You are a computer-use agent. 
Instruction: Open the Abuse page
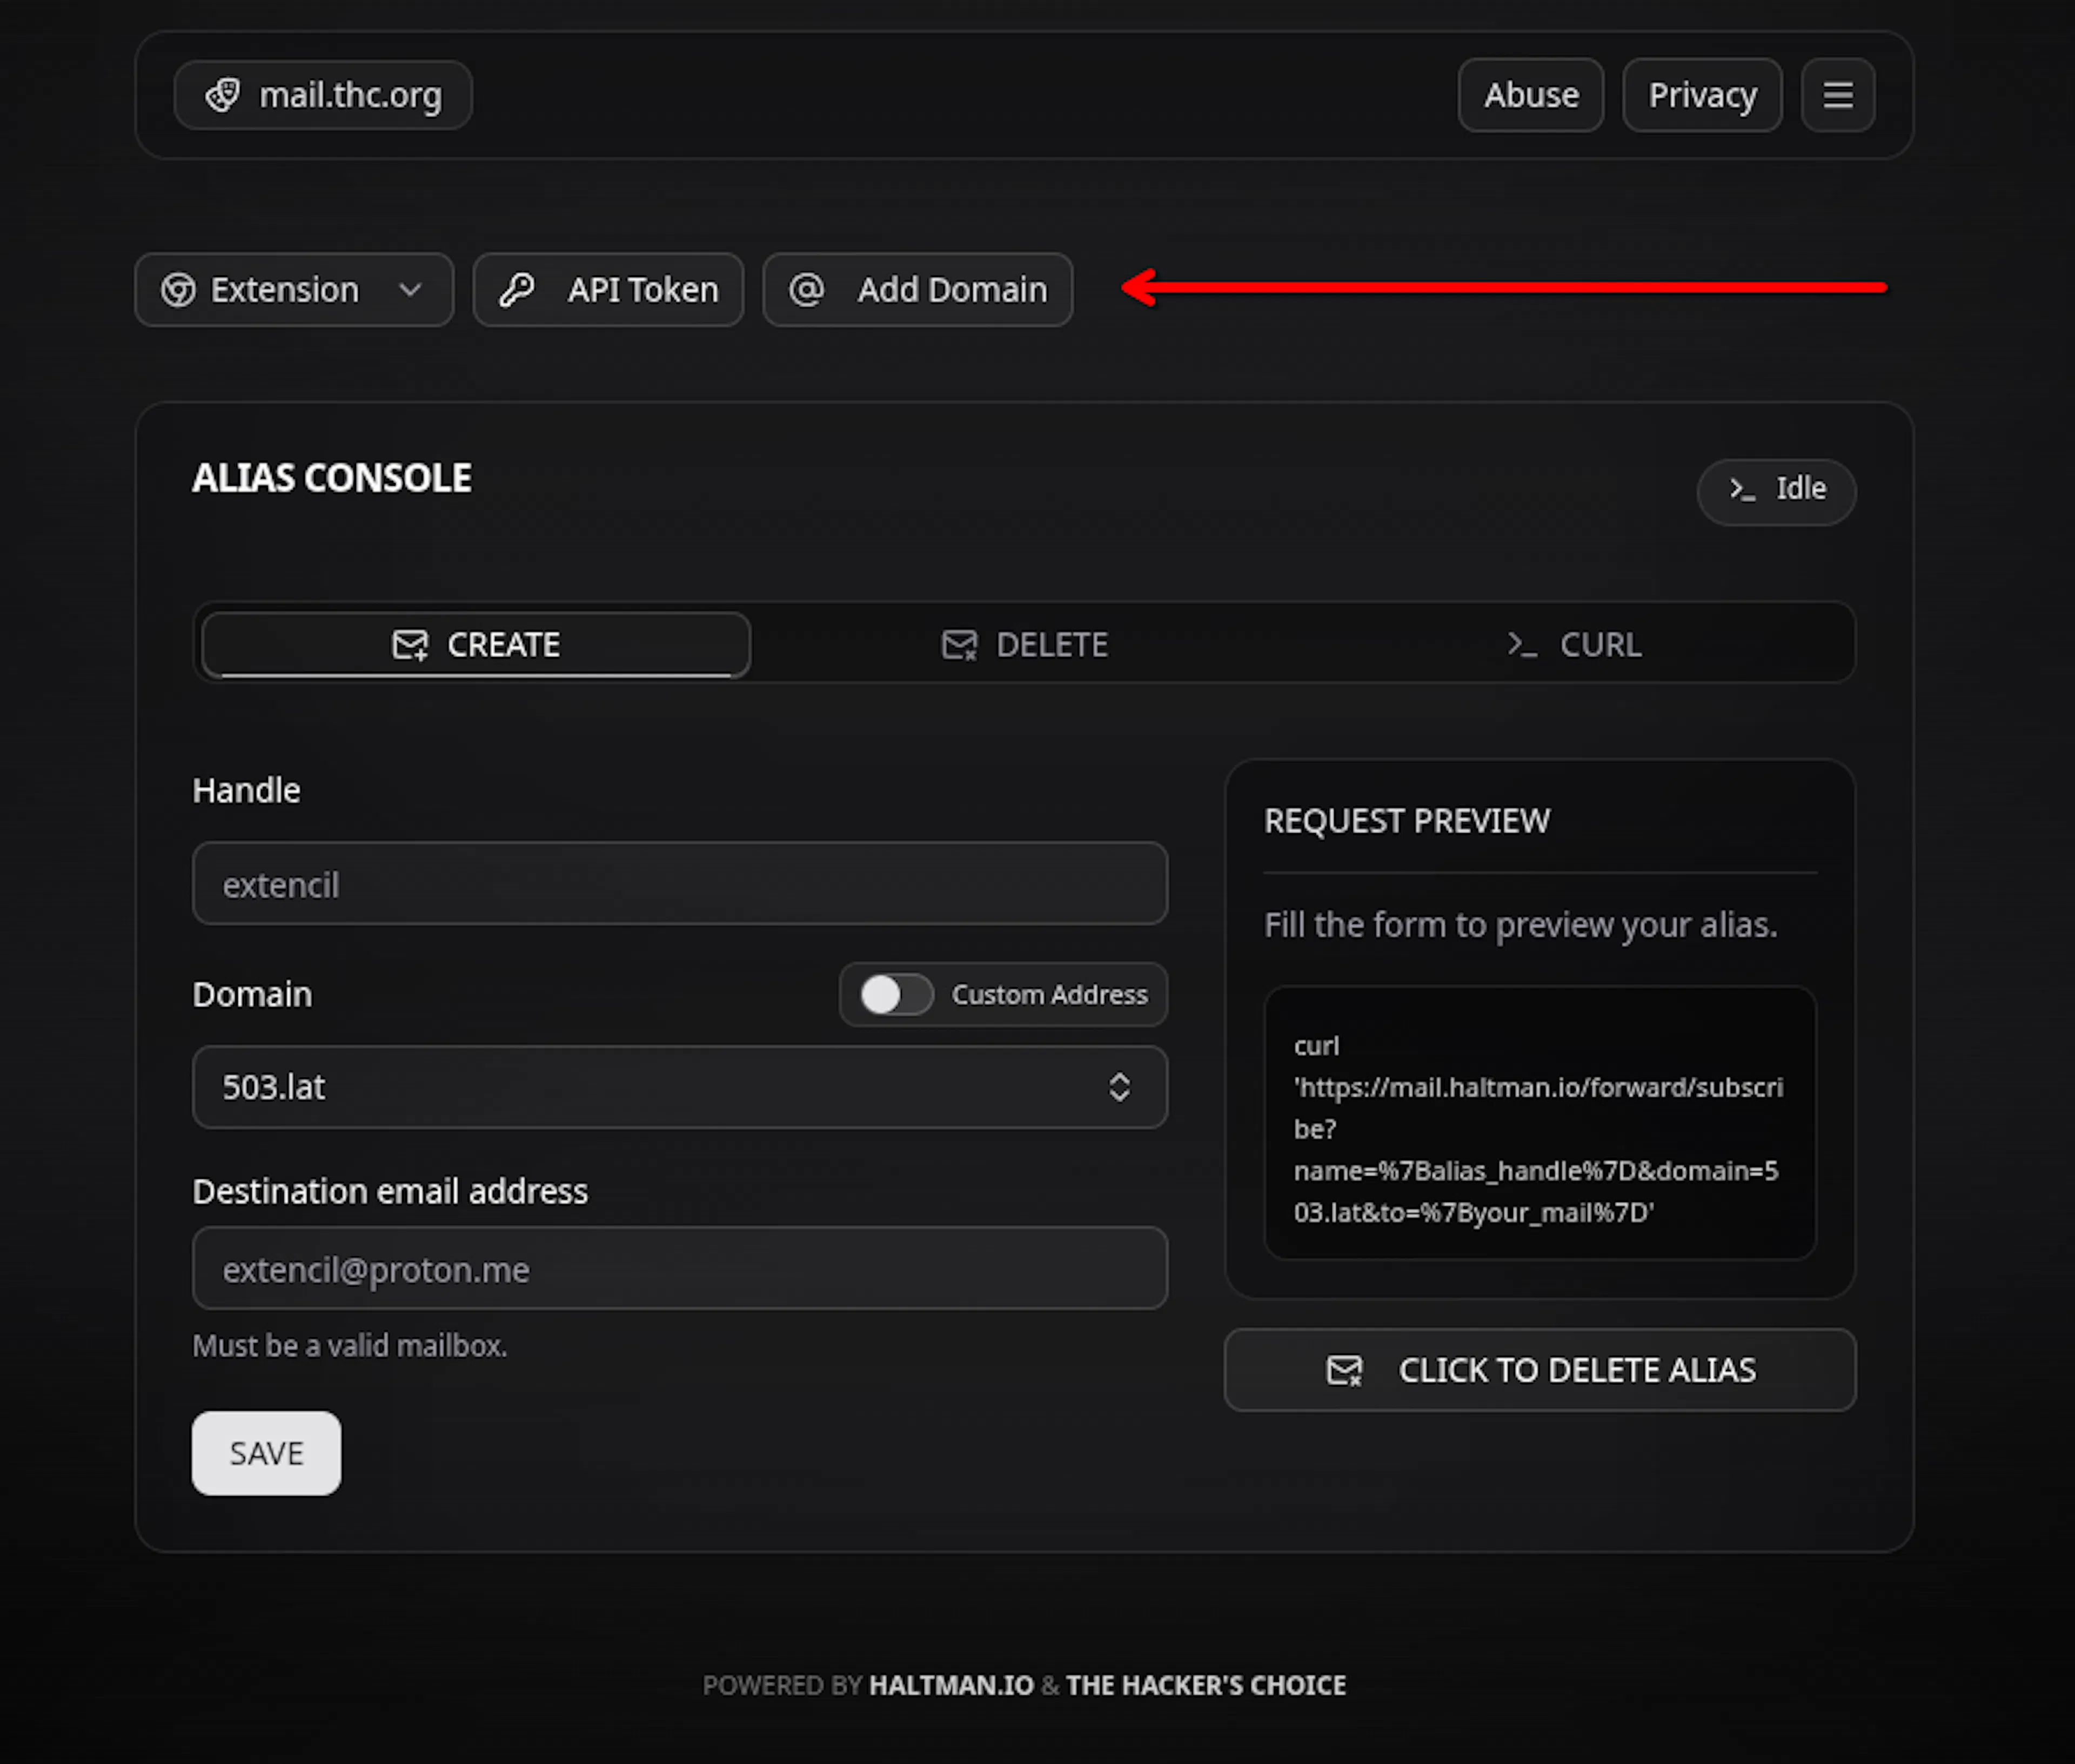(x=1530, y=95)
